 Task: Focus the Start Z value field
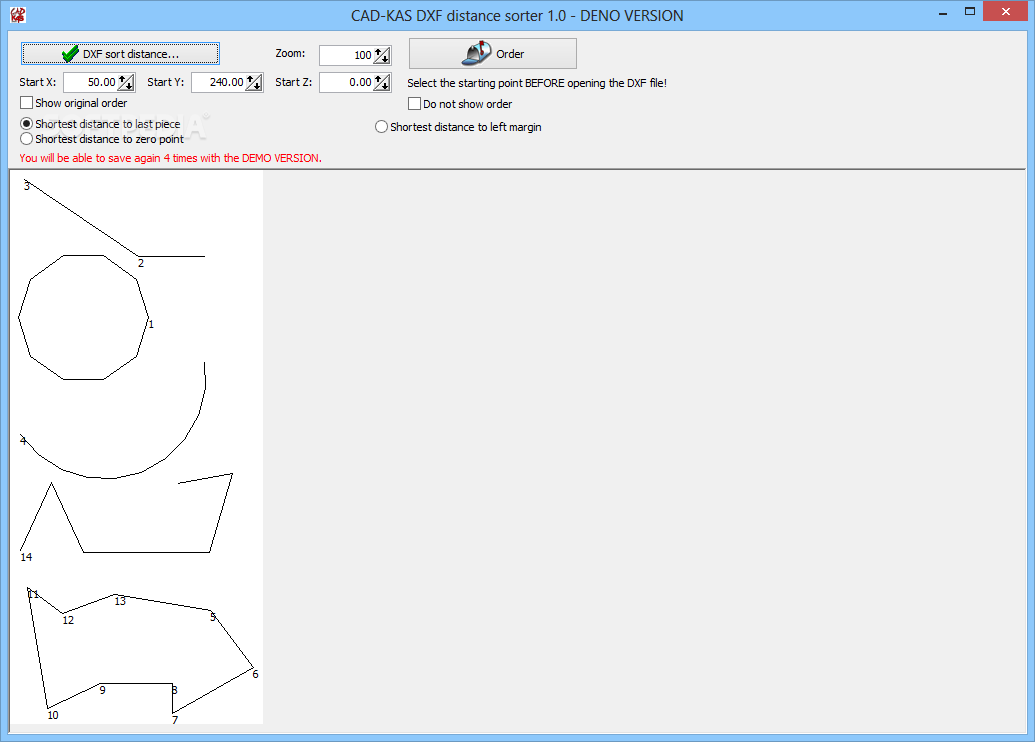pos(347,83)
